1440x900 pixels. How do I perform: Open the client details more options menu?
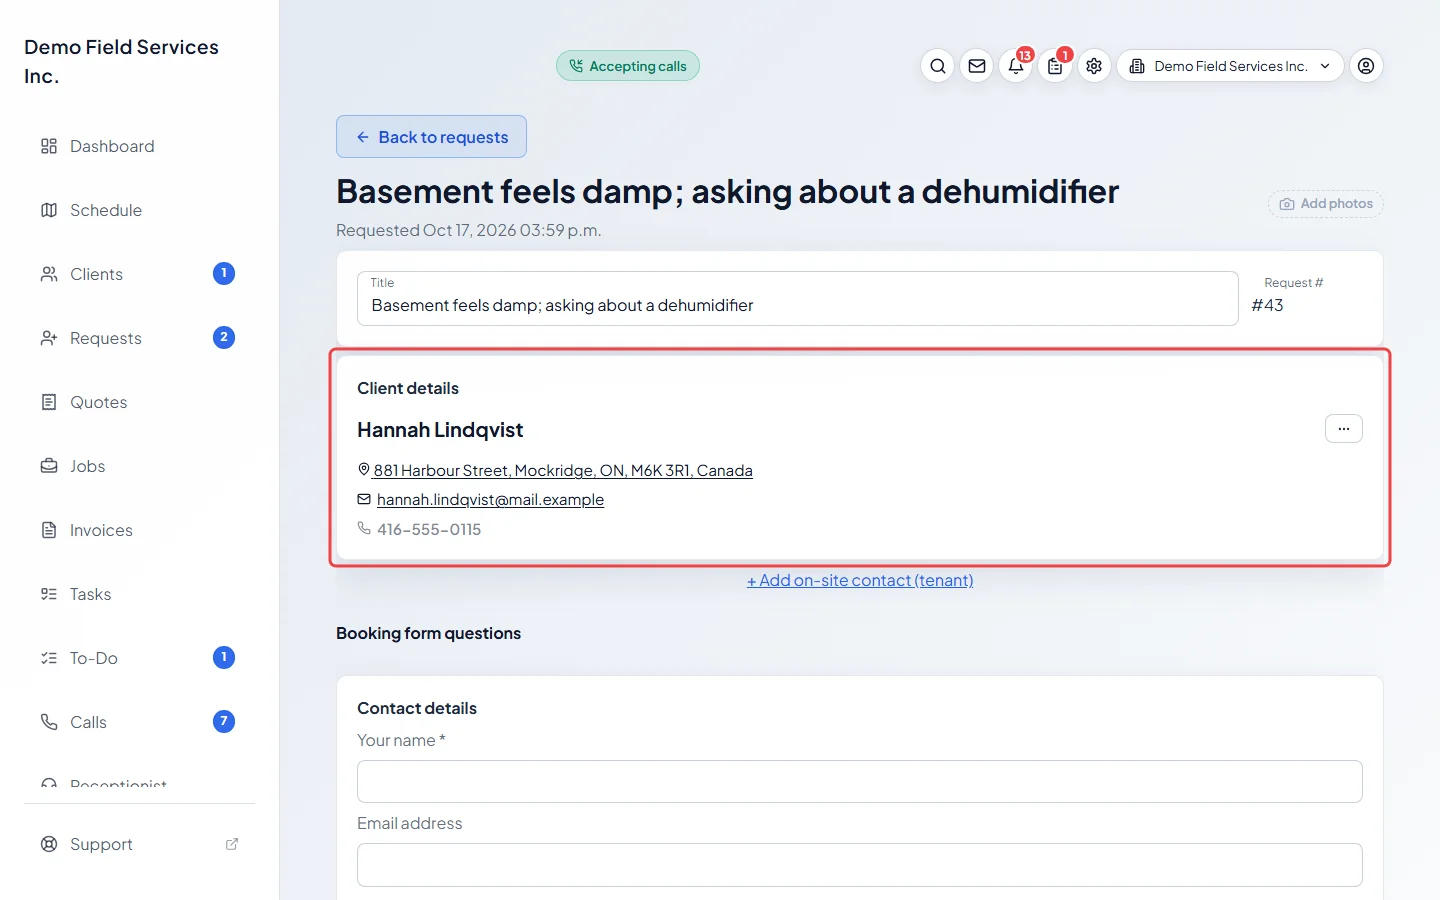(x=1344, y=429)
